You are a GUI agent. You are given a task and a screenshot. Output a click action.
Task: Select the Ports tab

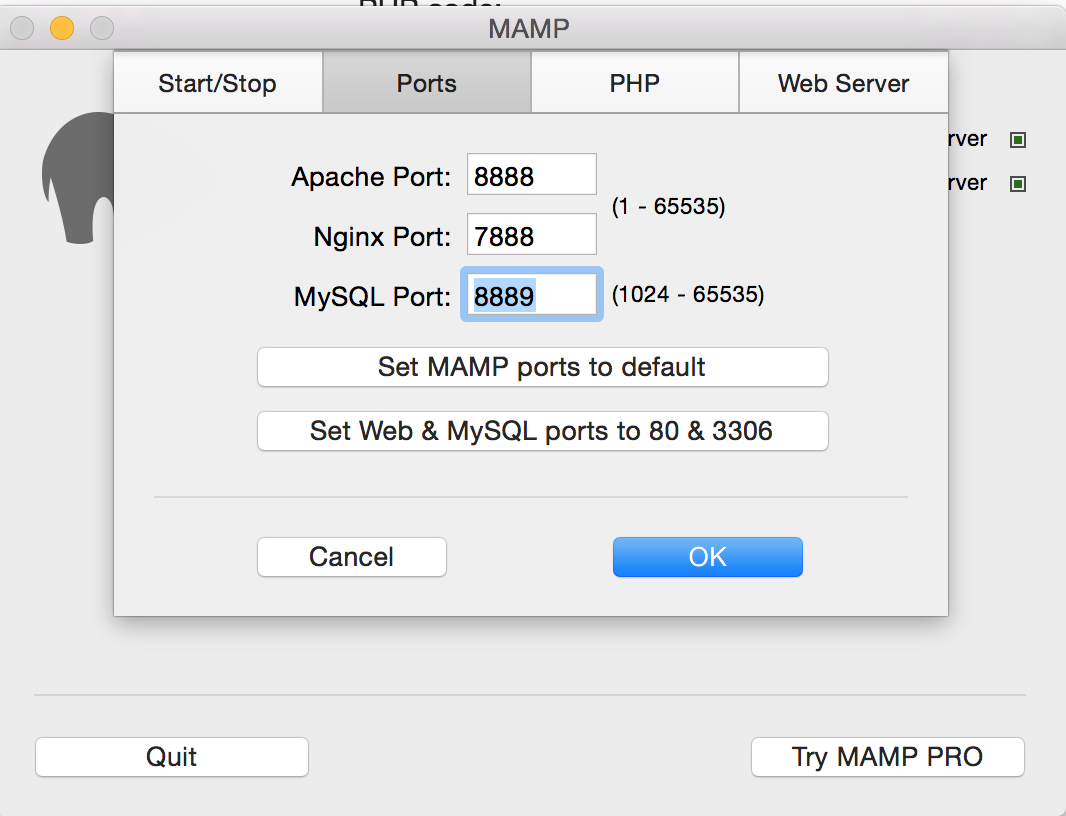[426, 83]
